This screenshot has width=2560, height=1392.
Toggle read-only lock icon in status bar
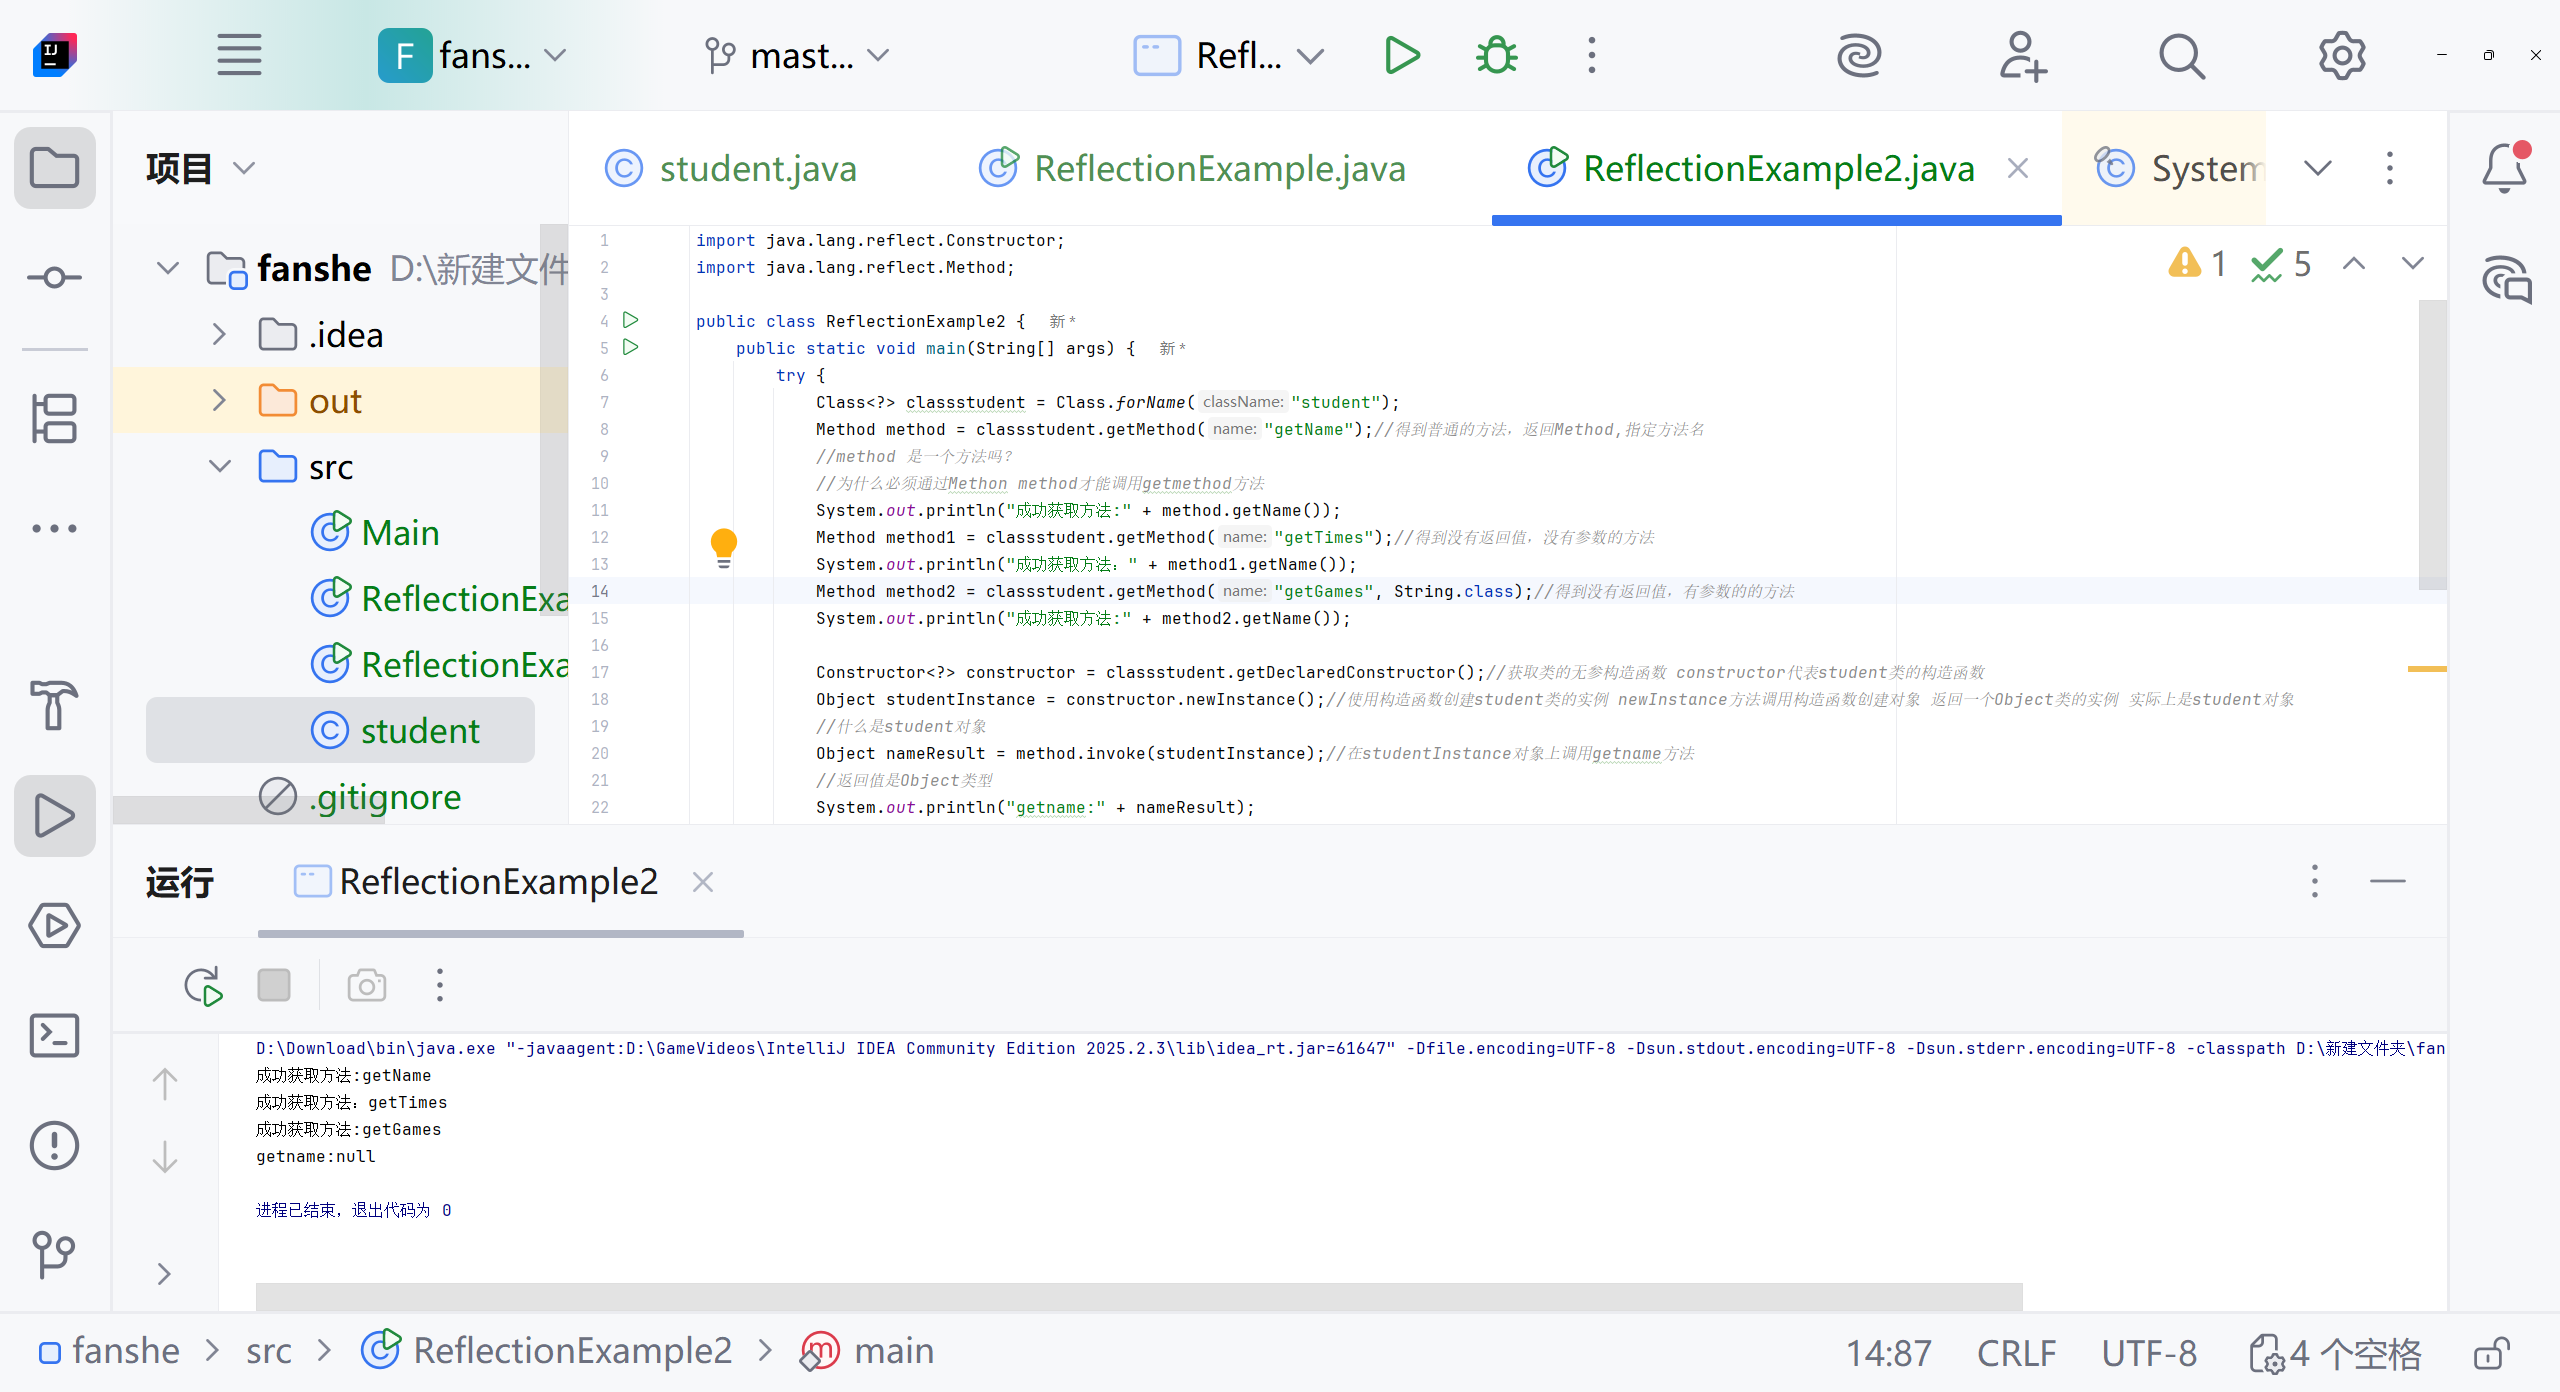click(x=2491, y=1353)
